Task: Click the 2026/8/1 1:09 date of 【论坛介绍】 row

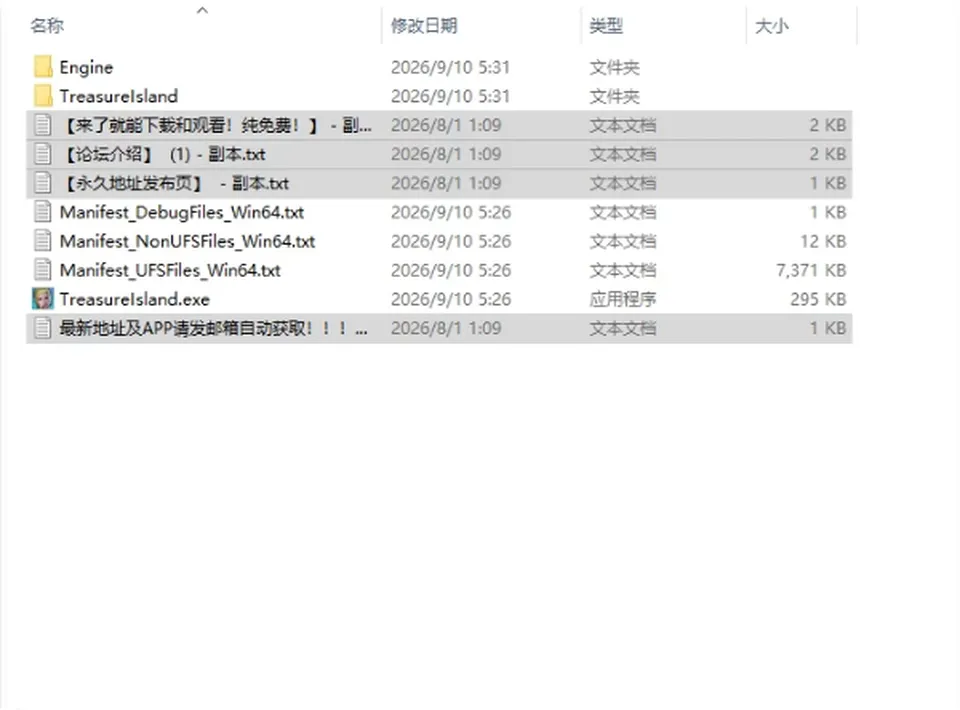Action: click(x=446, y=154)
